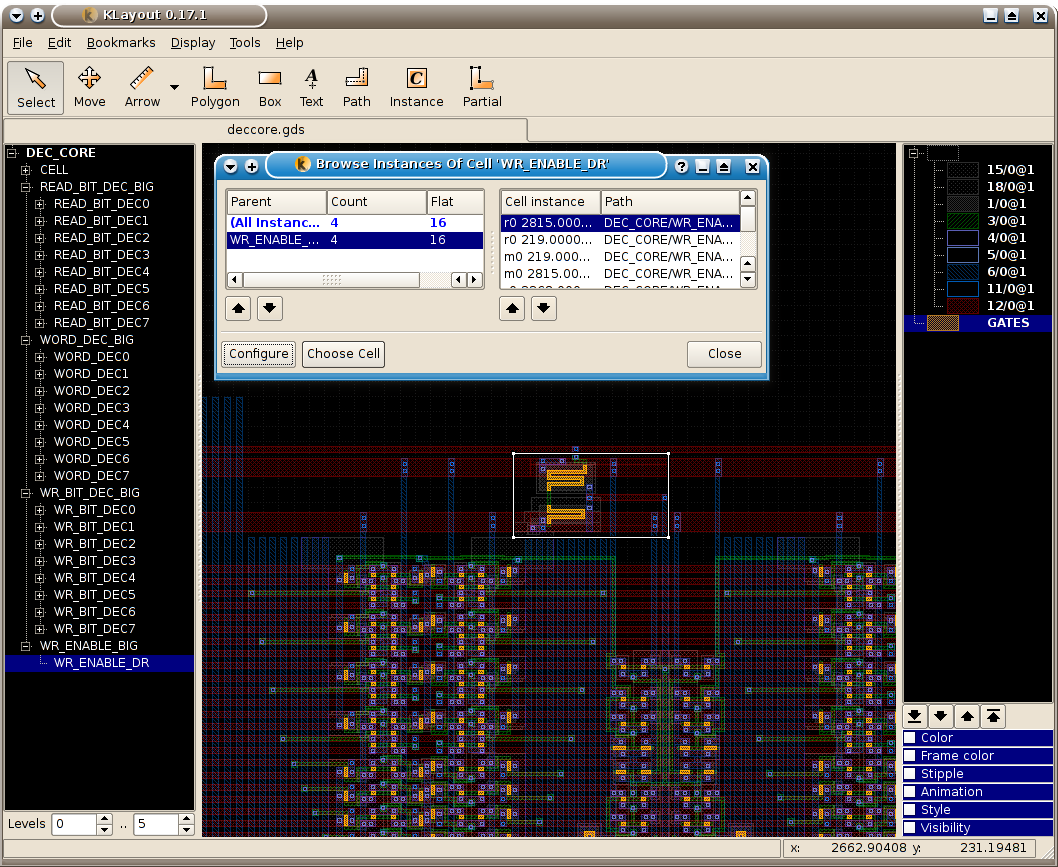This screenshot has height=867, width=1058.
Task: Open the Bookmarks menu
Action: coord(121,43)
